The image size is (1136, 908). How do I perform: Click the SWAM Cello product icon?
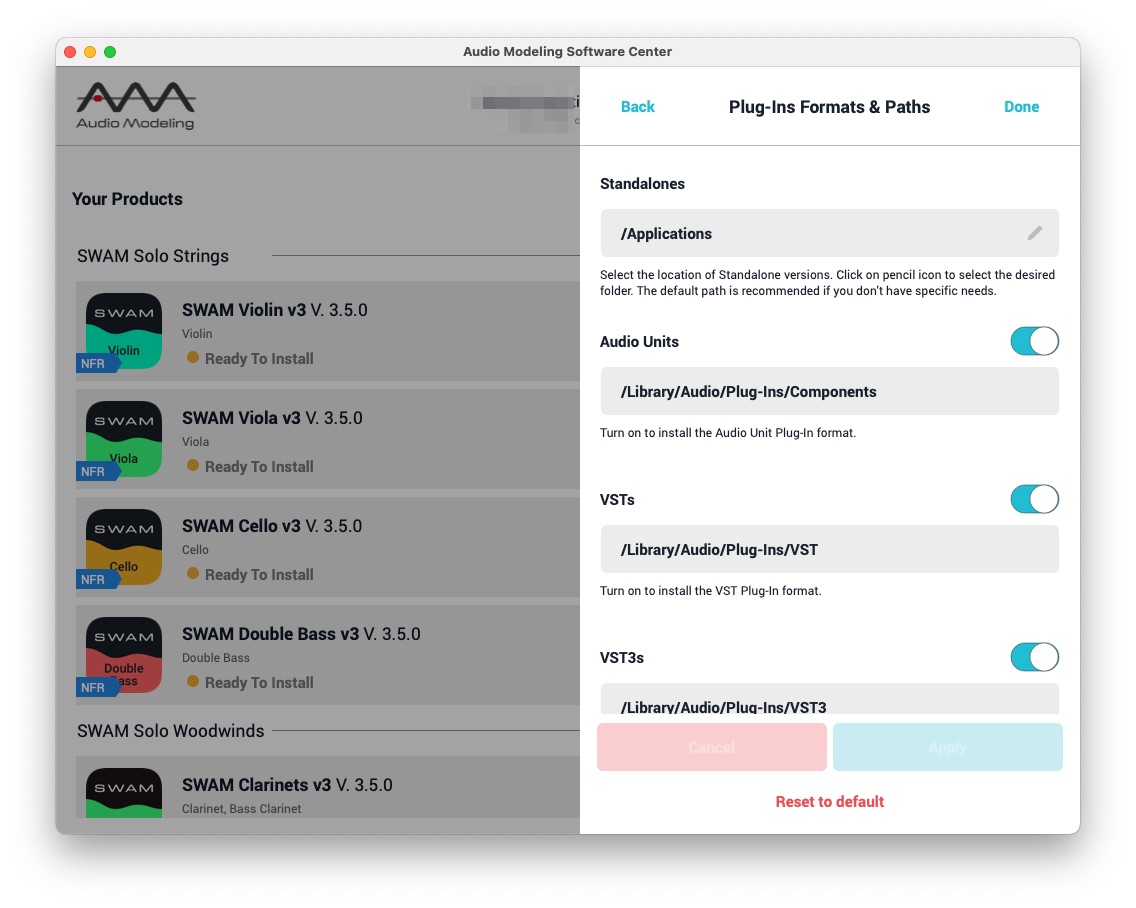point(124,547)
